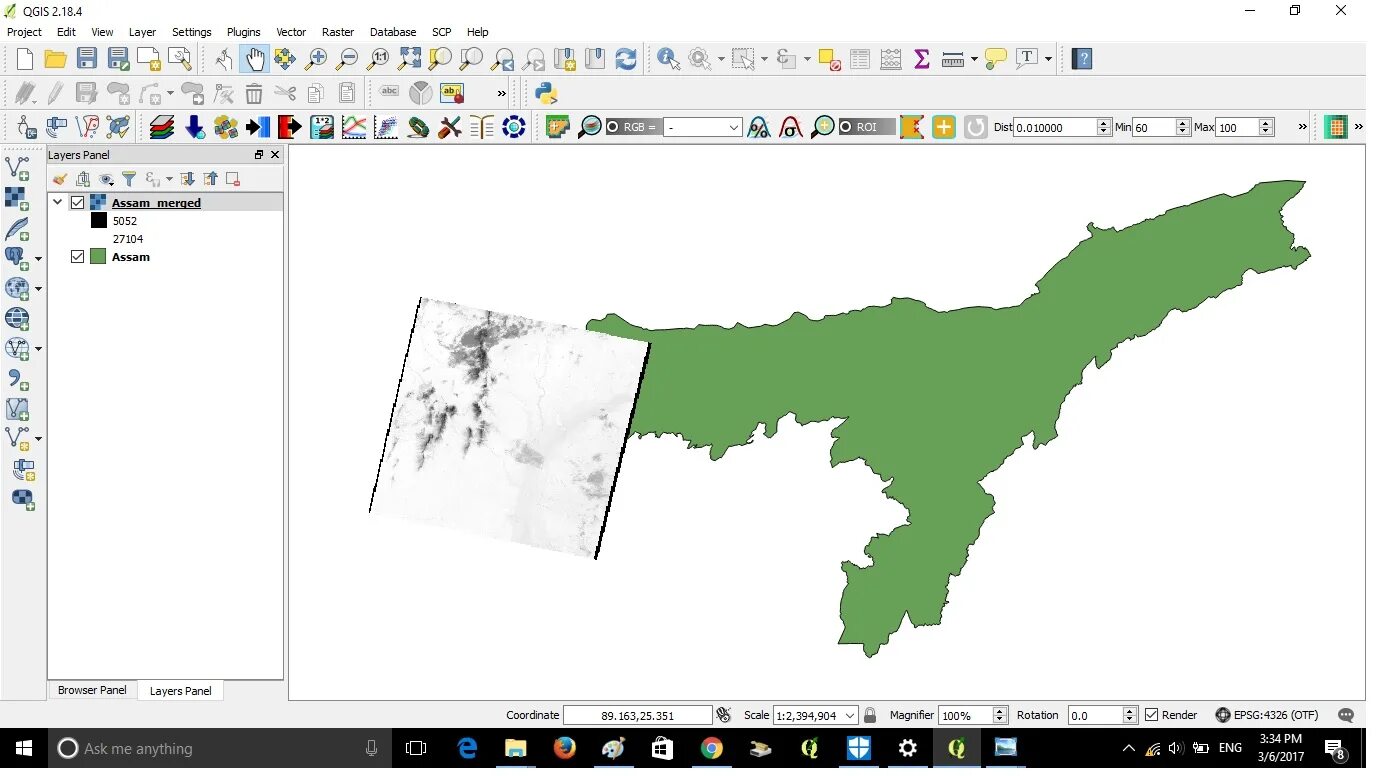Image resolution: width=1376 pixels, height=776 pixels.
Task: Open the Raster menu
Action: (x=338, y=32)
